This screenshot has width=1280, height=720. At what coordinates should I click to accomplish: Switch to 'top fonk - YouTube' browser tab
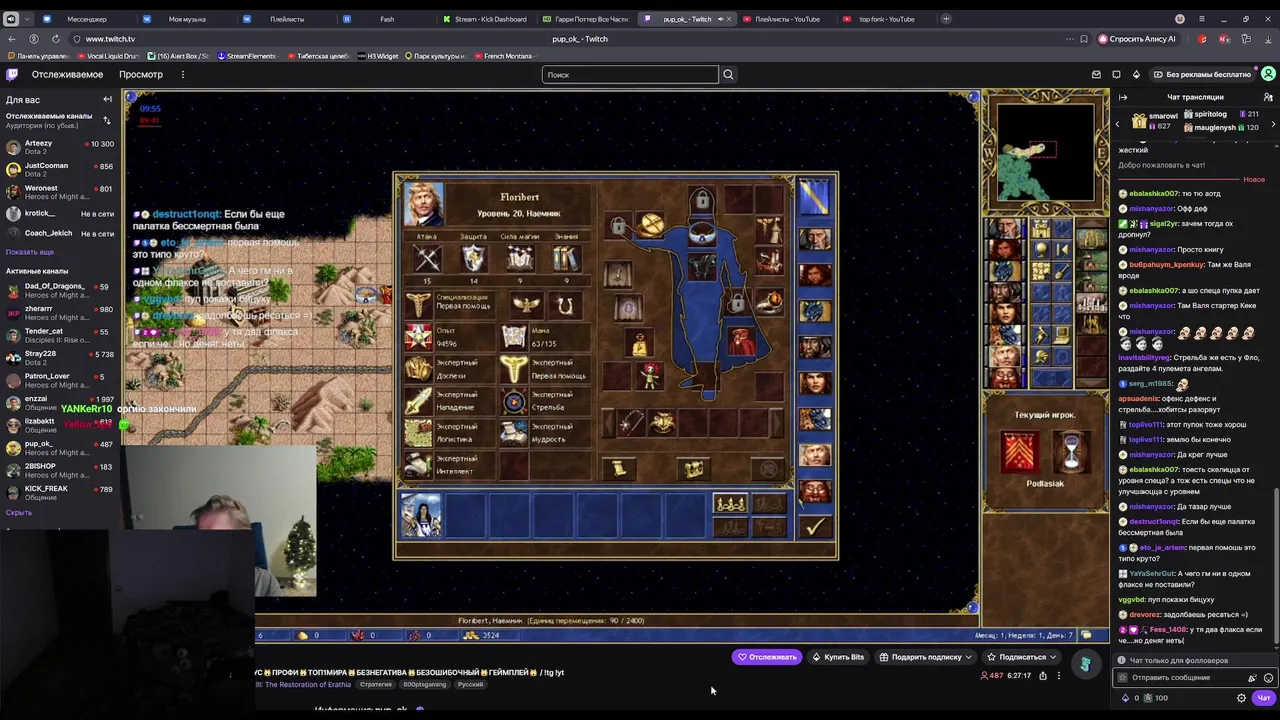[x=885, y=19]
